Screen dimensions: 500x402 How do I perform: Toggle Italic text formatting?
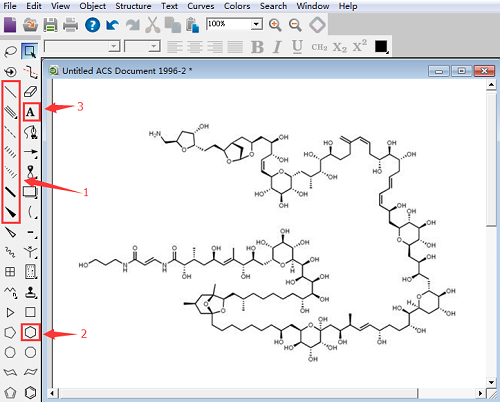point(277,47)
